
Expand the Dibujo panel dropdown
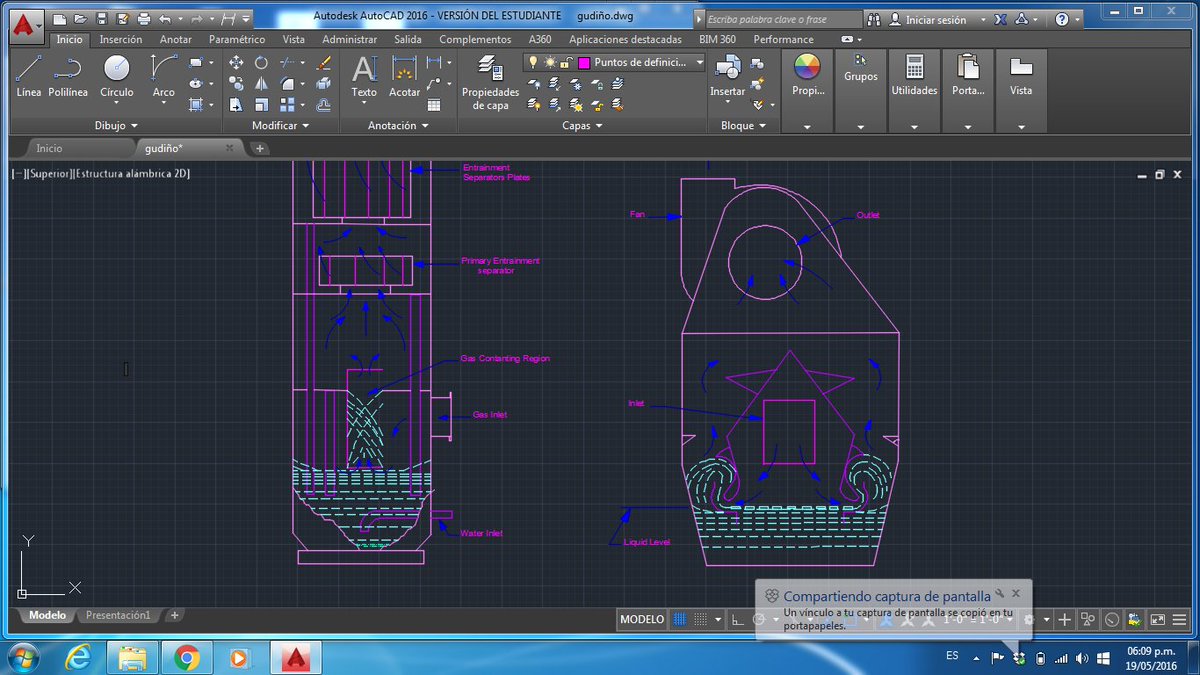117,126
